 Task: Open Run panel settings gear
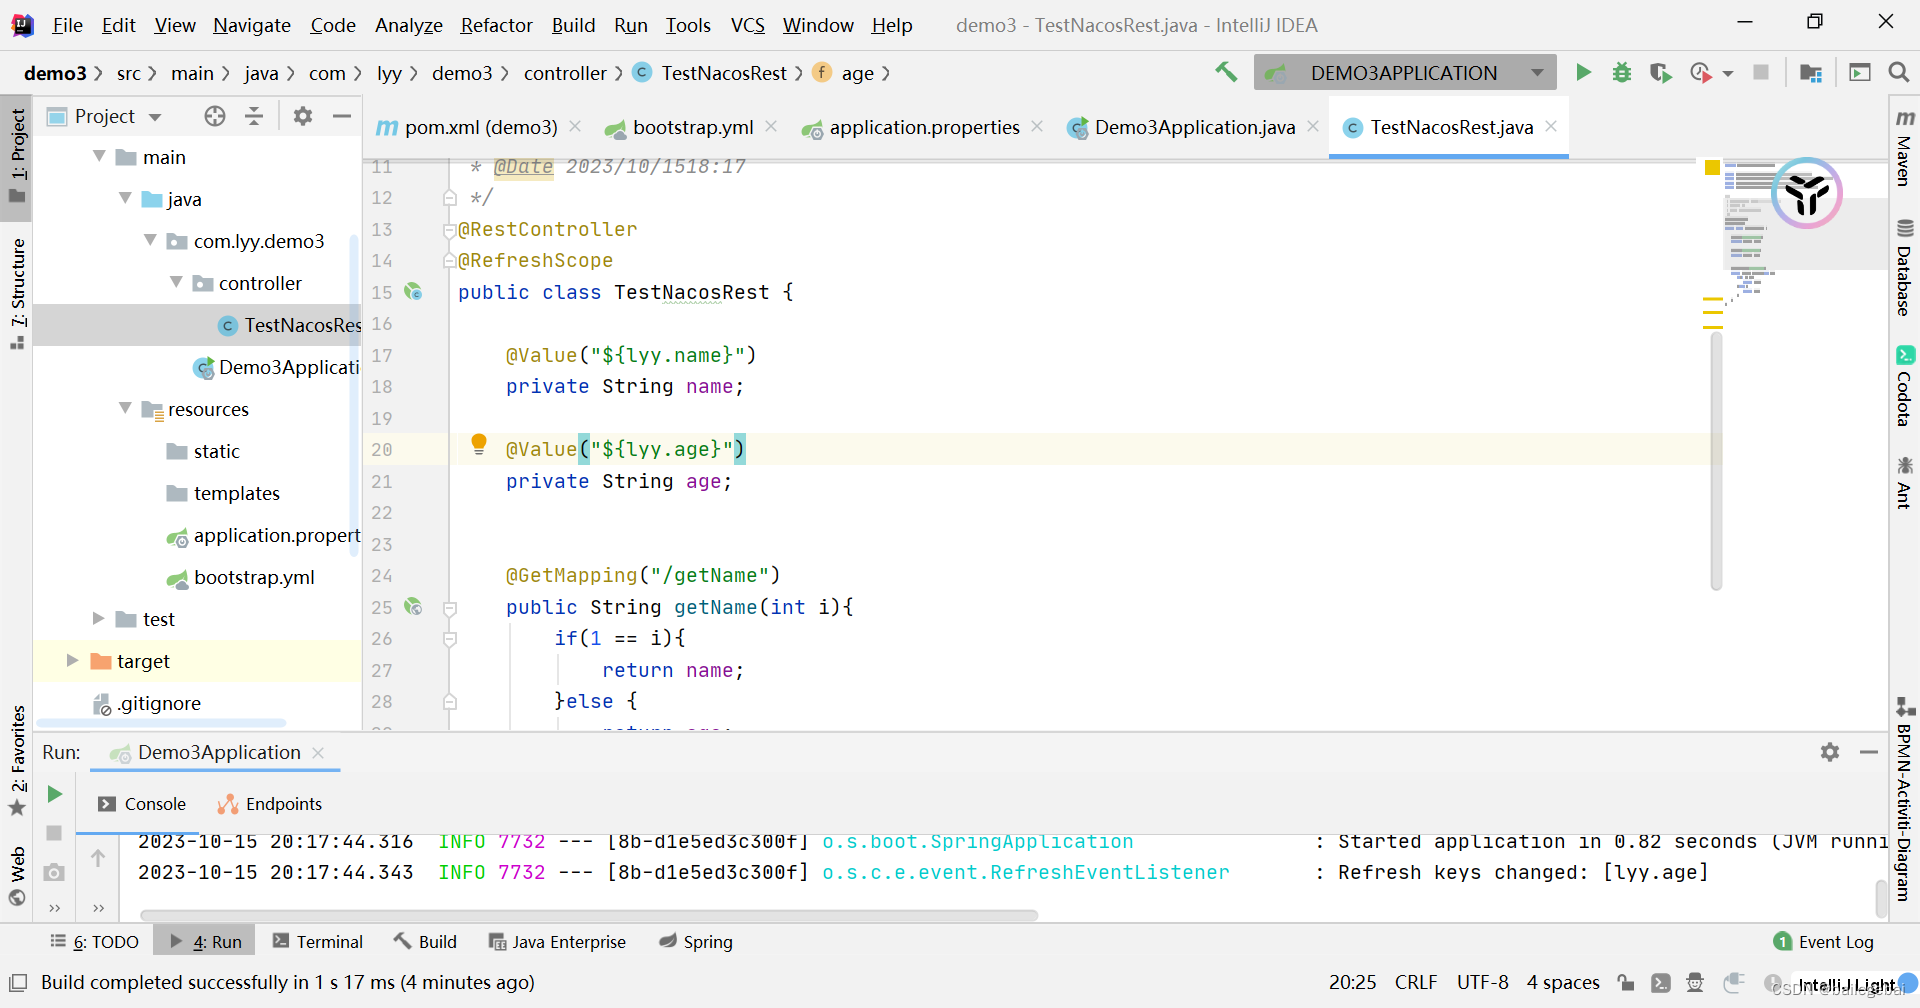tap(1830, 752)
